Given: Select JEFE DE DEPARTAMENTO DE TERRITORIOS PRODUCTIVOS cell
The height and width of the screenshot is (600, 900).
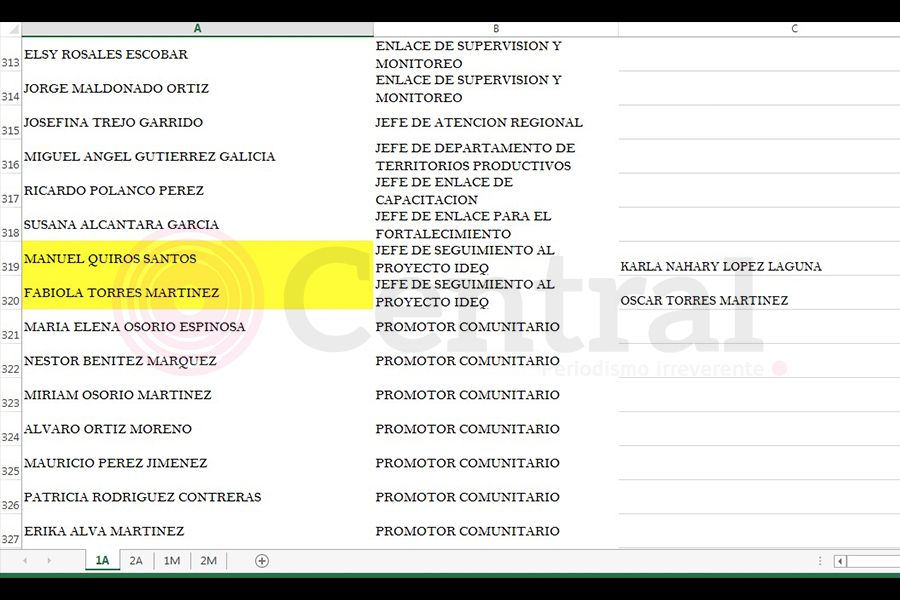Looking at the screenshot, I should click(496, 156).
